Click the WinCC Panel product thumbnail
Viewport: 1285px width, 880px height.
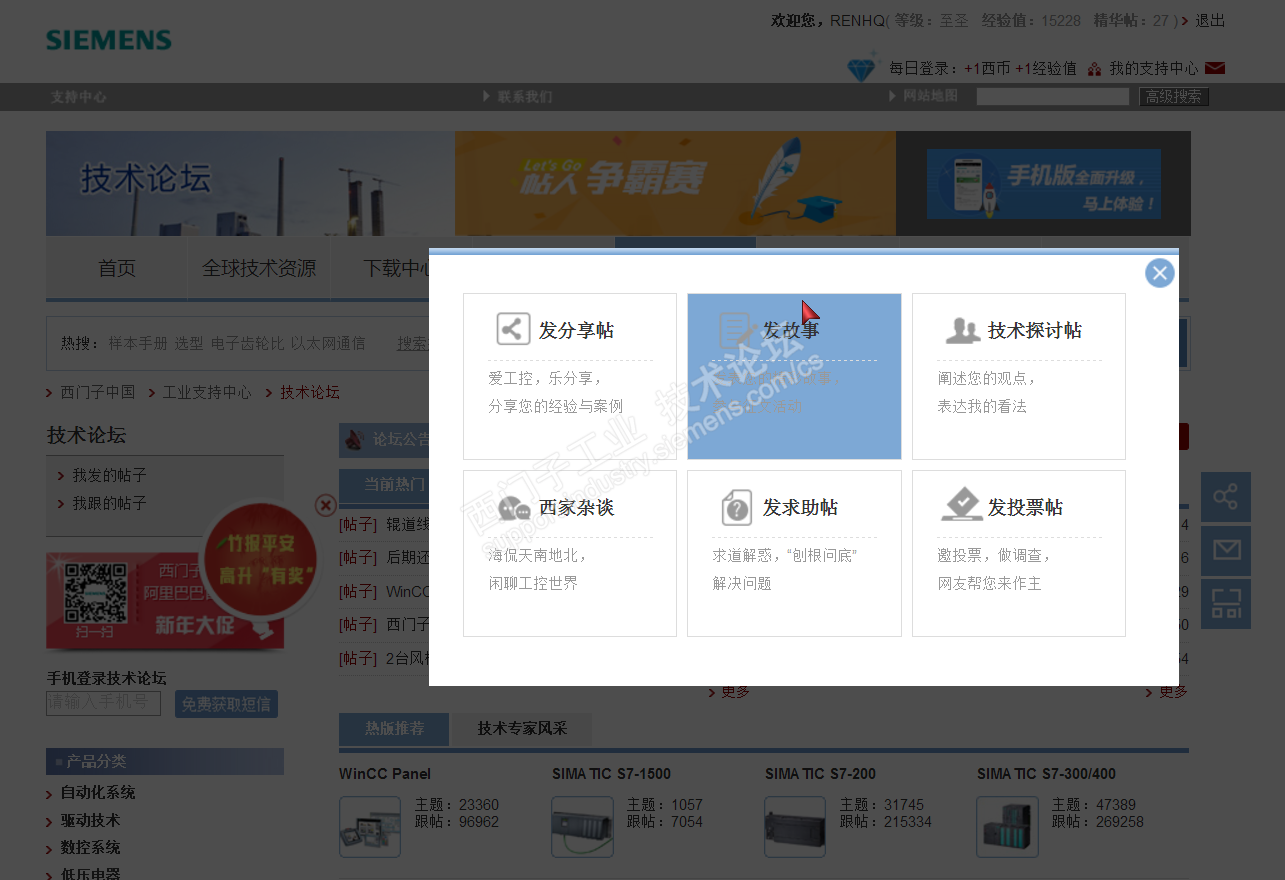pos(370,827)
